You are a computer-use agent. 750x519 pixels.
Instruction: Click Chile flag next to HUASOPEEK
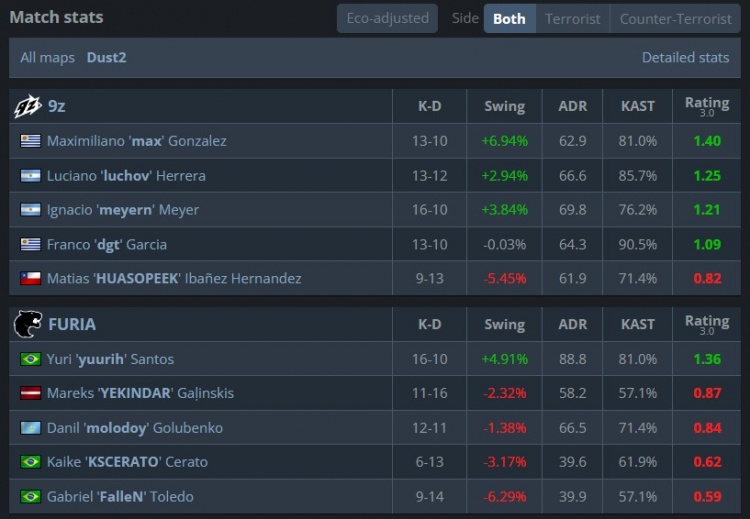point(31,278)
